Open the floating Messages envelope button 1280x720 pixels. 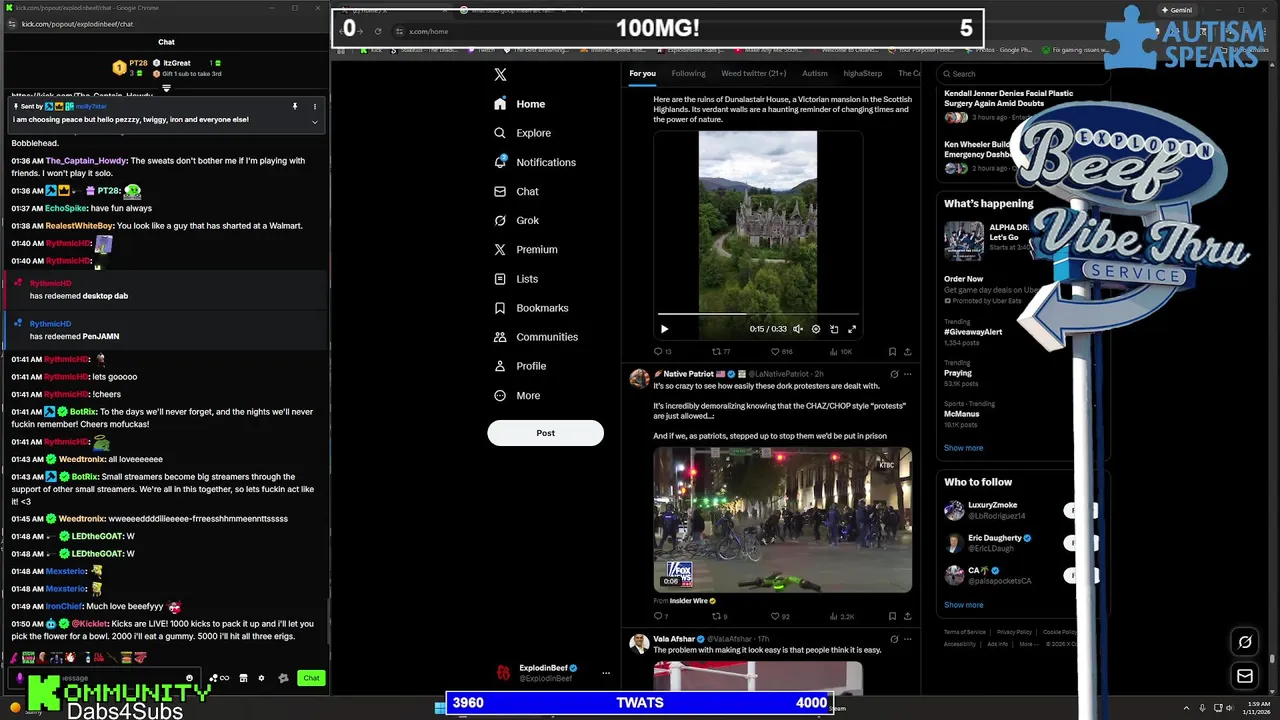click(1245, 677)
